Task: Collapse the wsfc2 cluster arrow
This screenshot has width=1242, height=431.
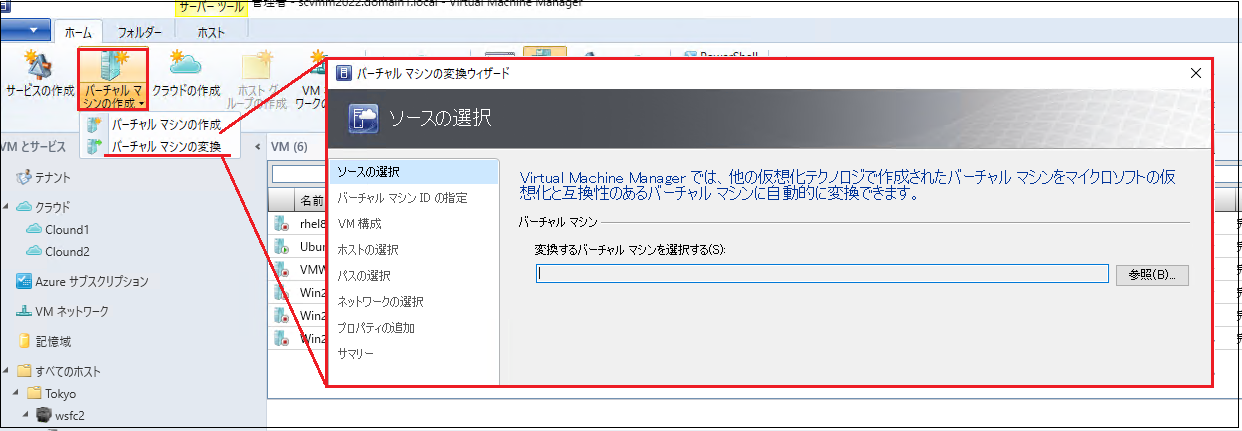Action: tap(27, 414)
